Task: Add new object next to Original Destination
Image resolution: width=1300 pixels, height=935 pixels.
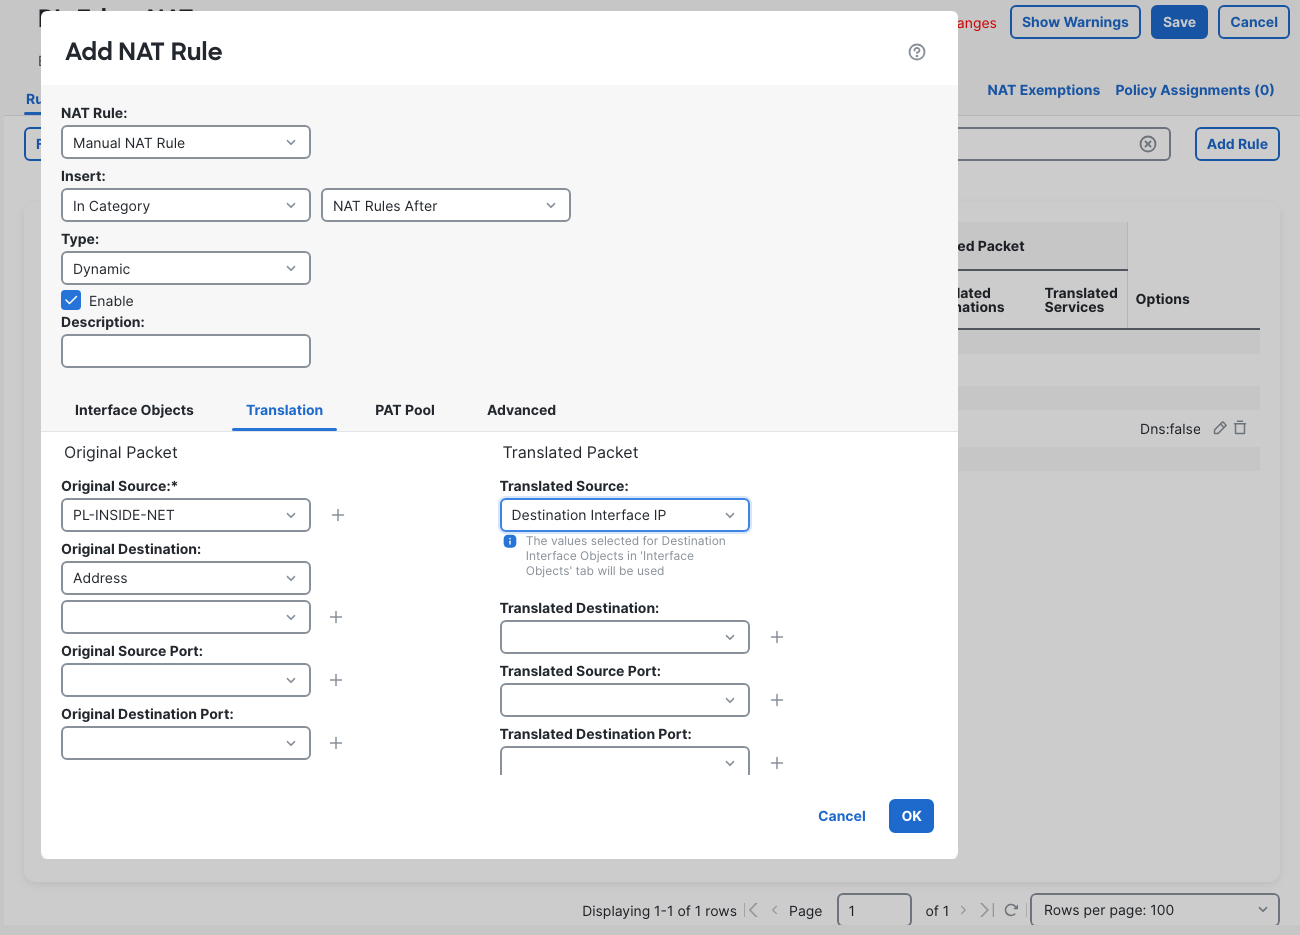Action: point(336,617)
